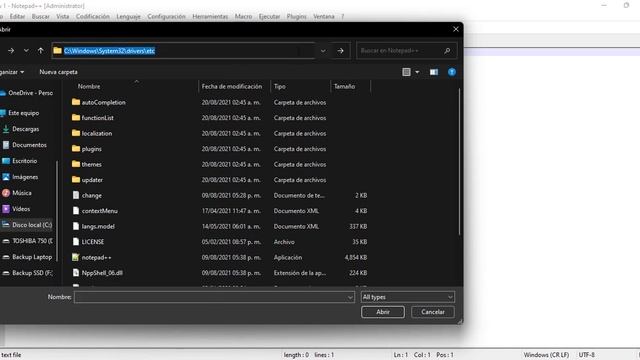The width and height of the screenshot is (640, 360).
Task: Open the Macro menu
Action: (243, 16)
